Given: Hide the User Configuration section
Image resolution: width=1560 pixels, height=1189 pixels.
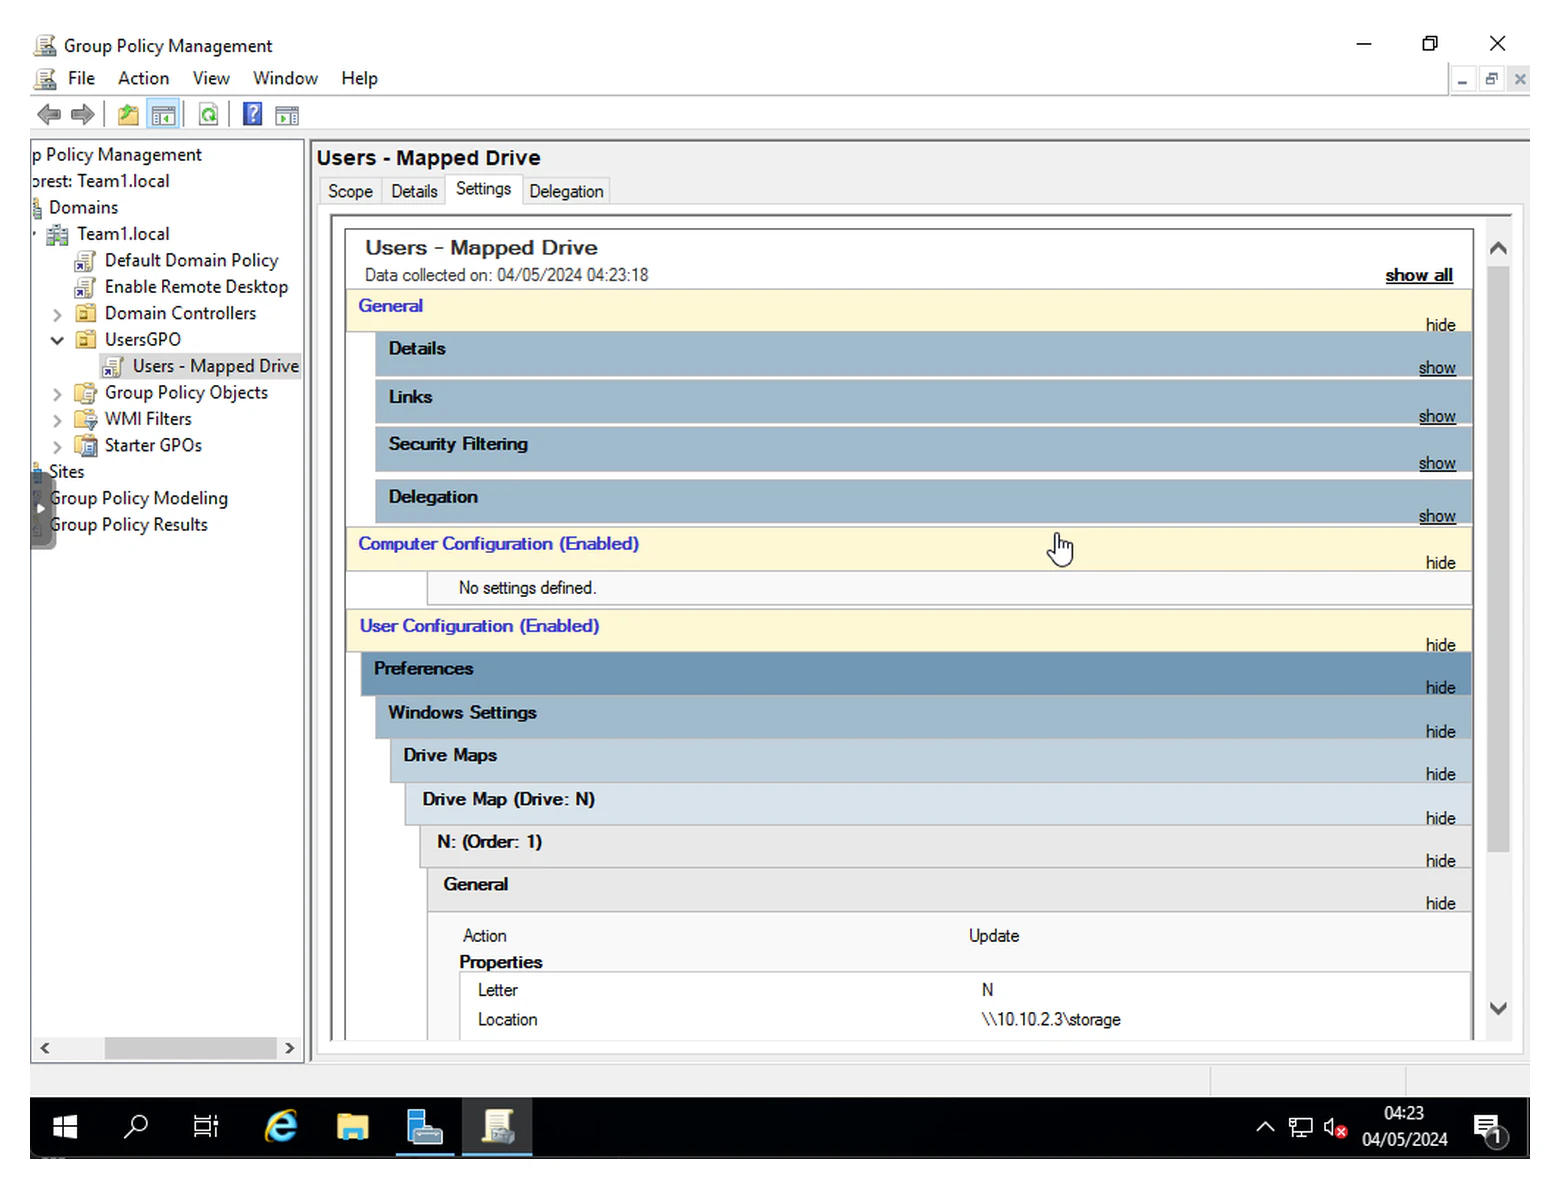Looking at the screenshot, I should point(1440,645).
